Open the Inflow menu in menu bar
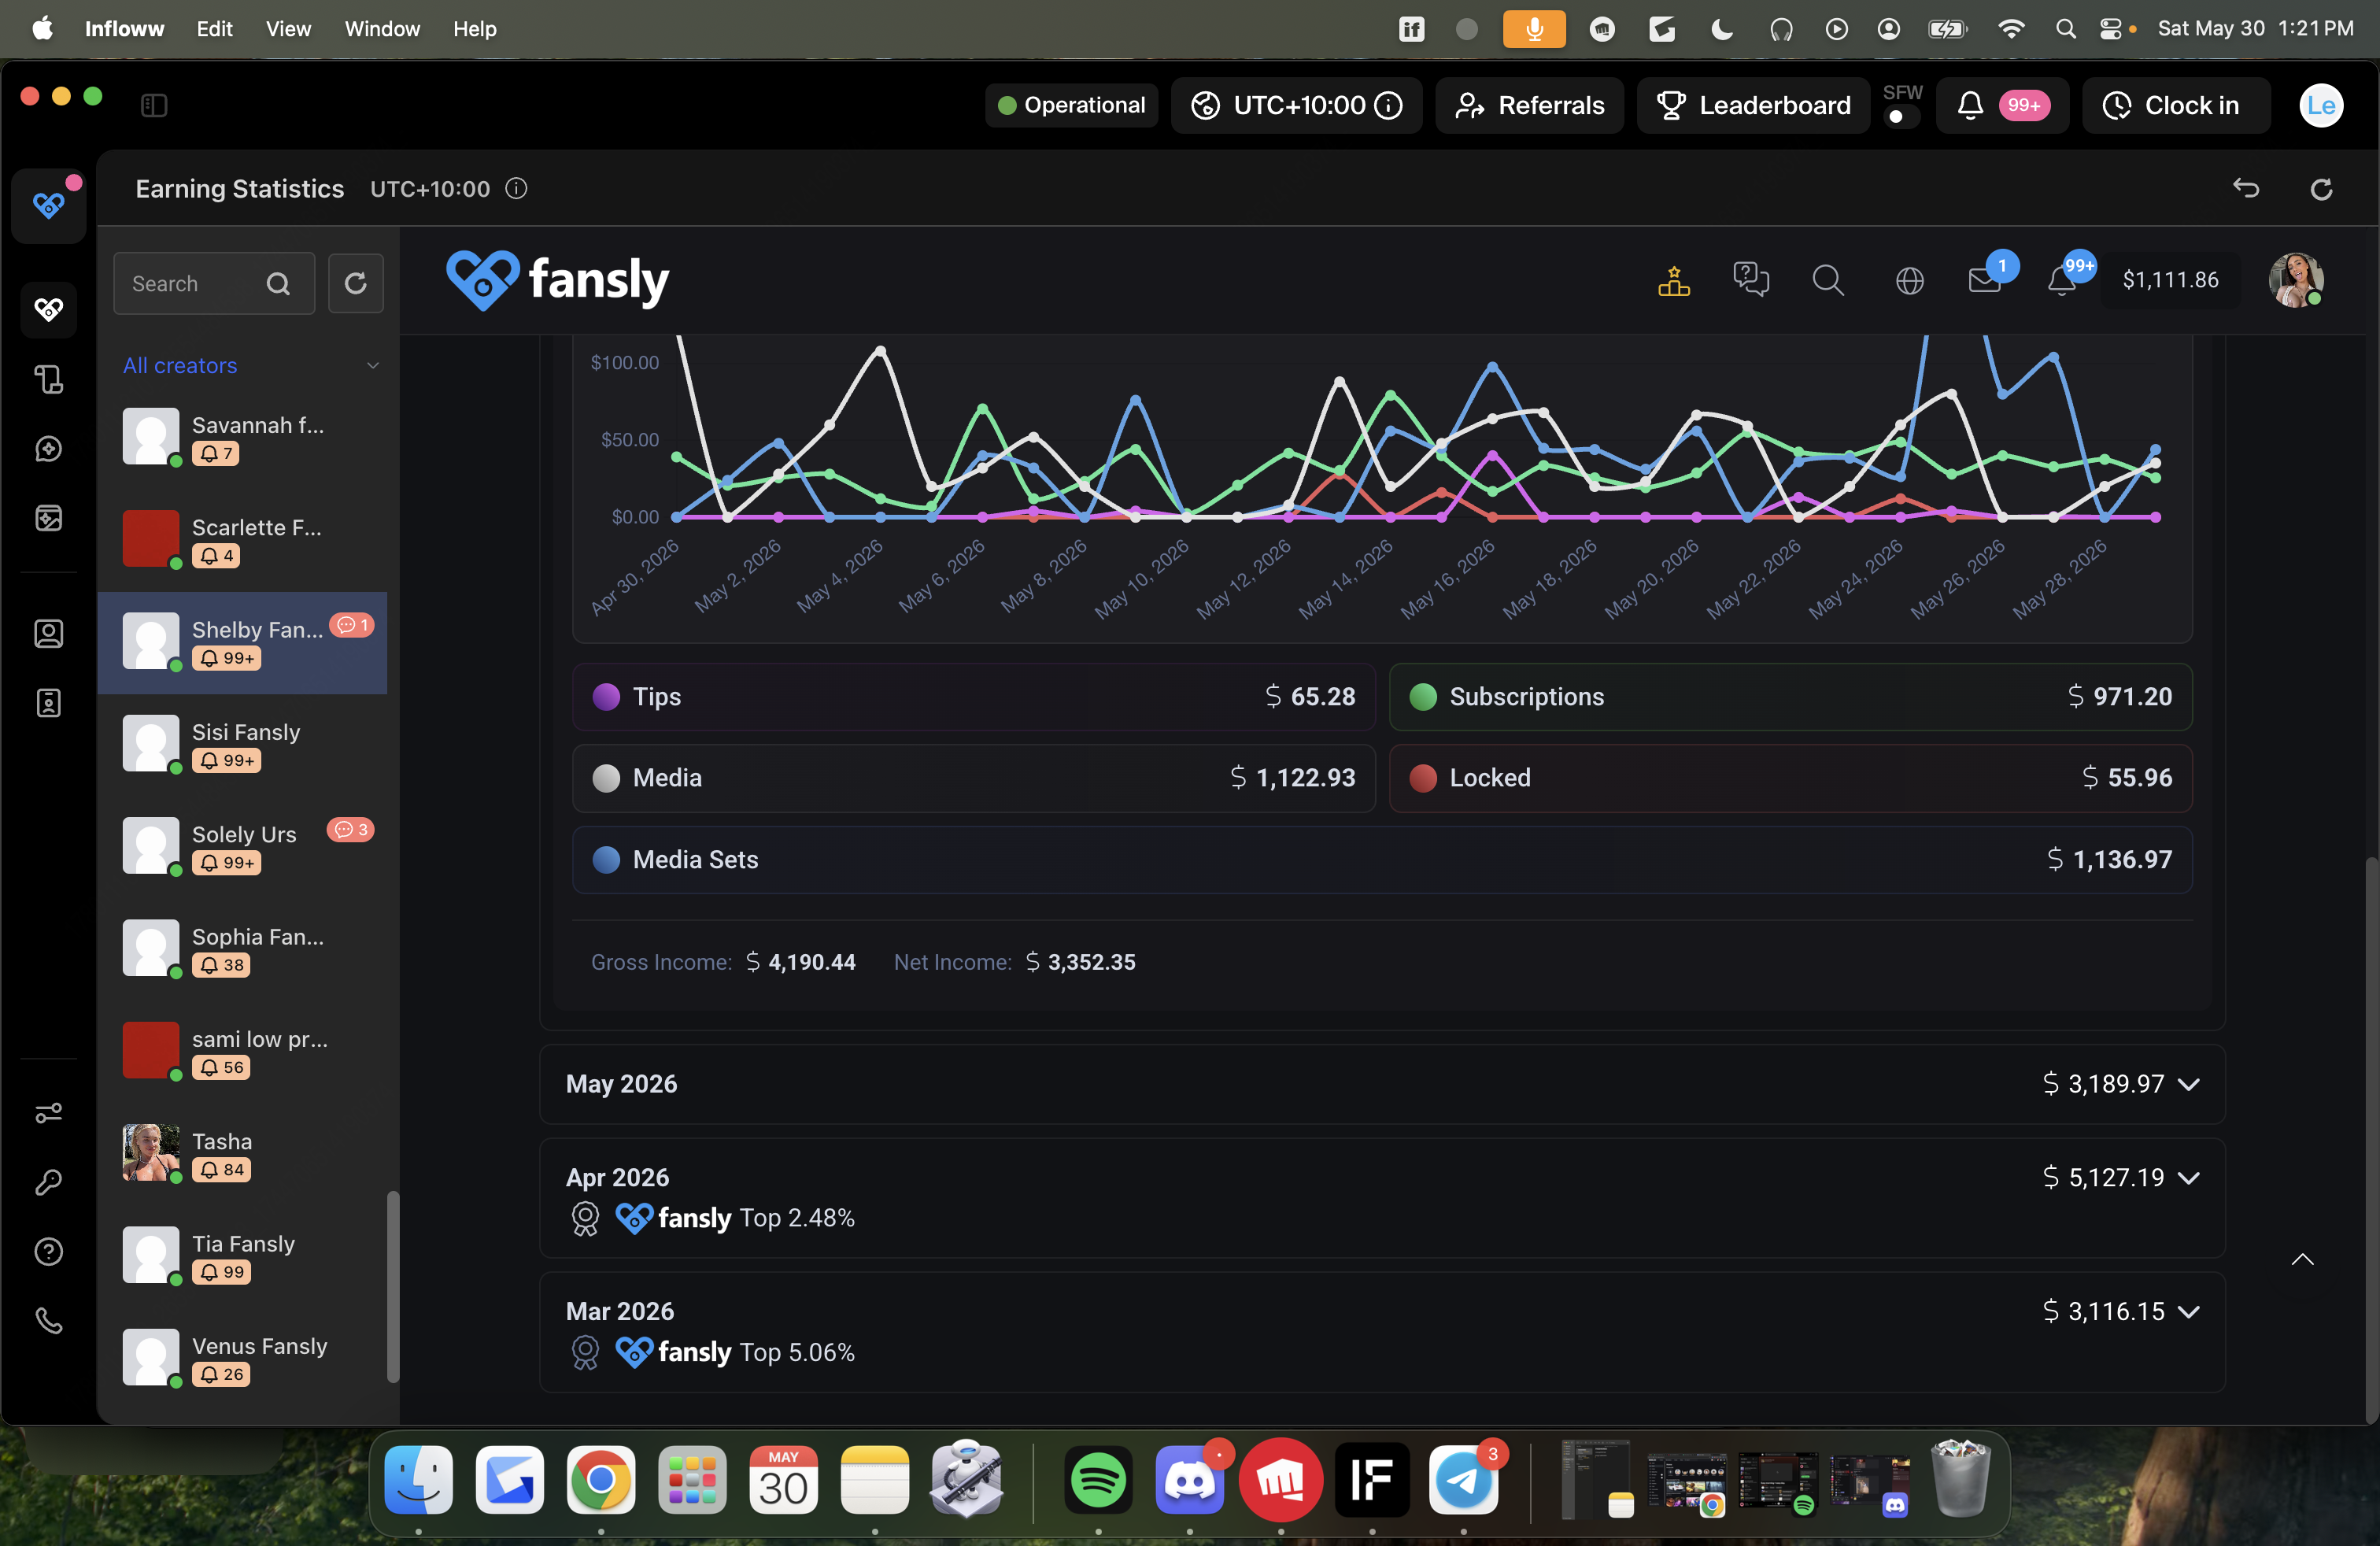 tap(124, 28)
